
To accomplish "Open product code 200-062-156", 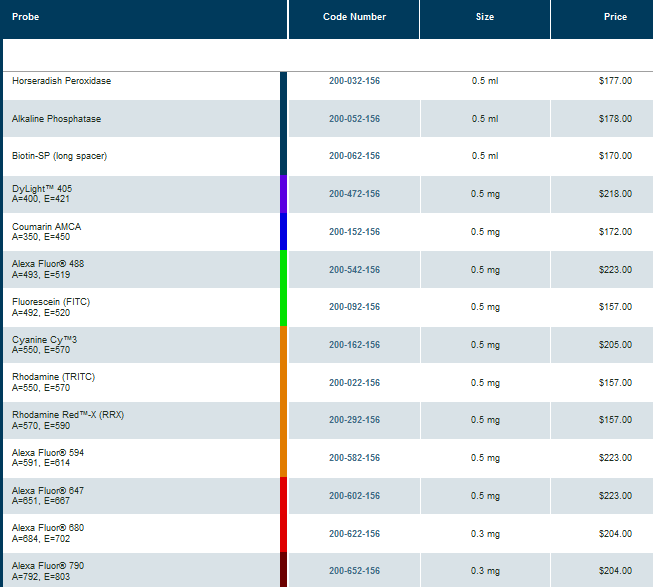I will point(354,156).
